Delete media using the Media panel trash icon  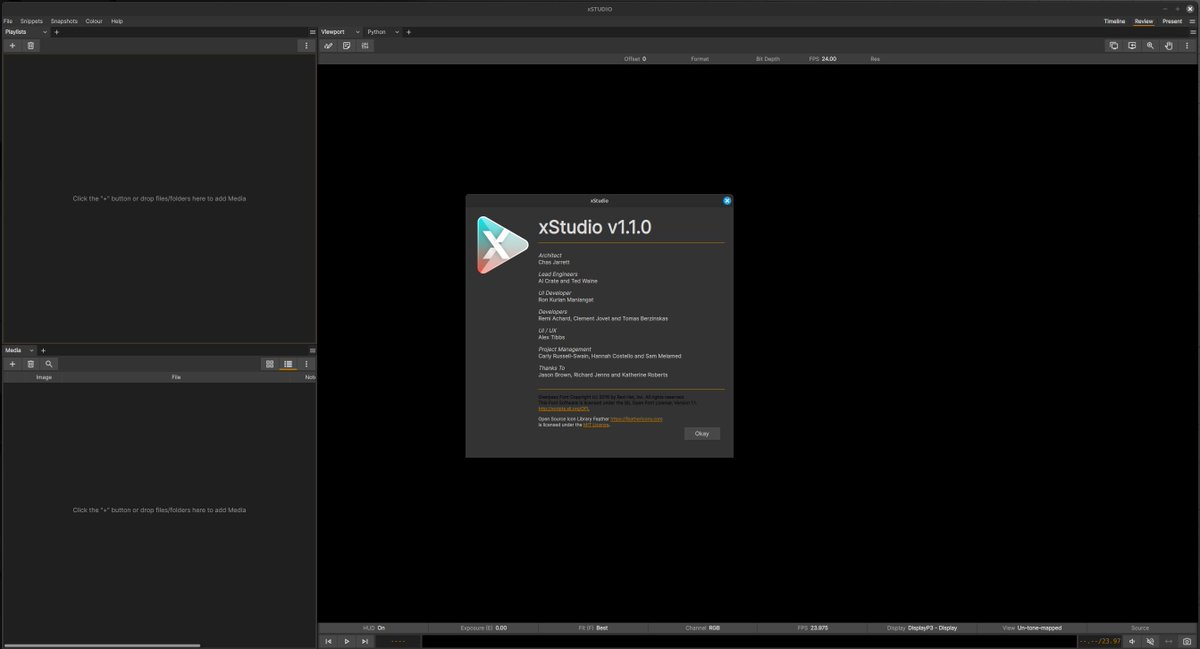click(x=30, y=364)
